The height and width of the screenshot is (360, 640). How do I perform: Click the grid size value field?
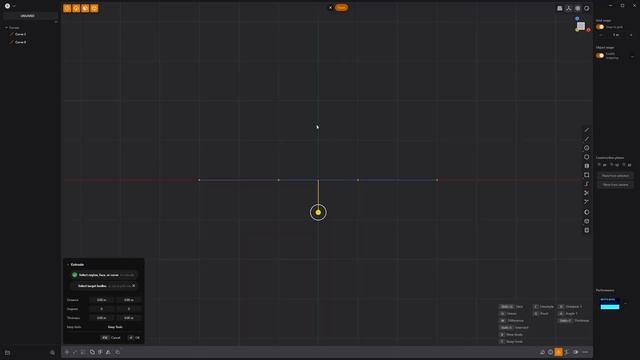[x=616, y=35]
